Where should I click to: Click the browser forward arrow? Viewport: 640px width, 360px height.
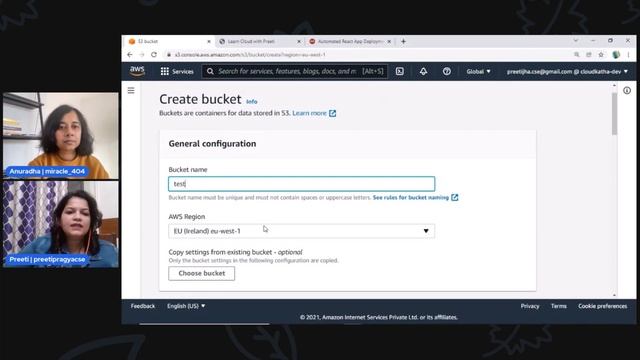click(x=142, y=55)
